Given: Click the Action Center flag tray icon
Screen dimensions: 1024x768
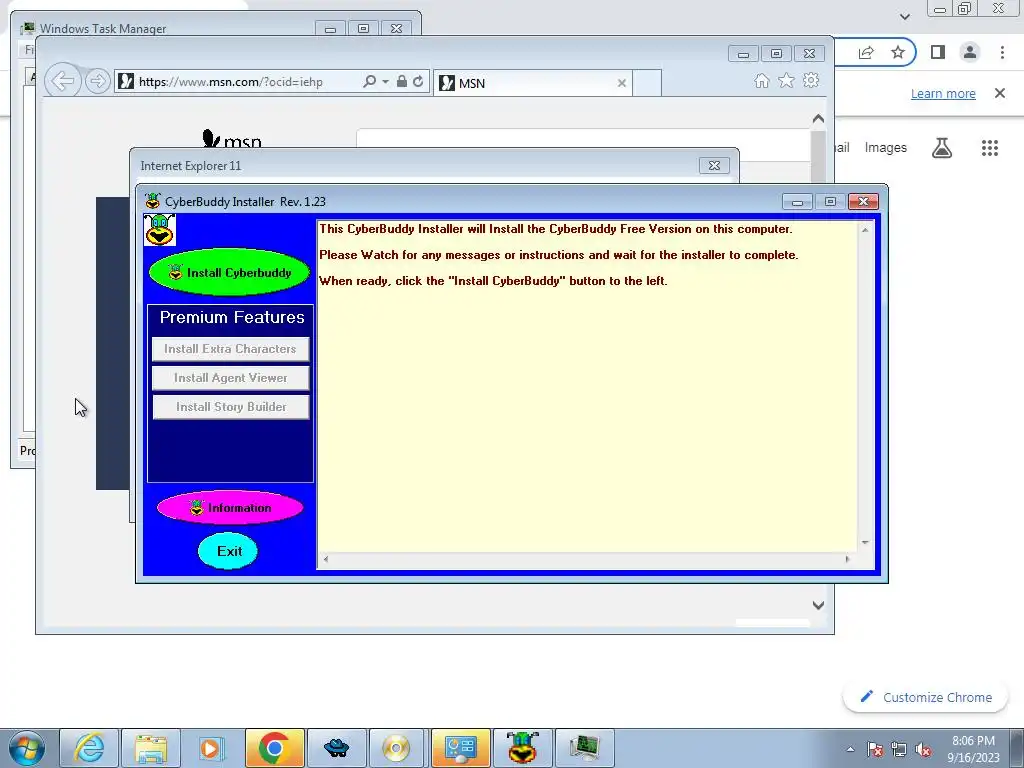Looking at the screenshot, I should [874, 749].
